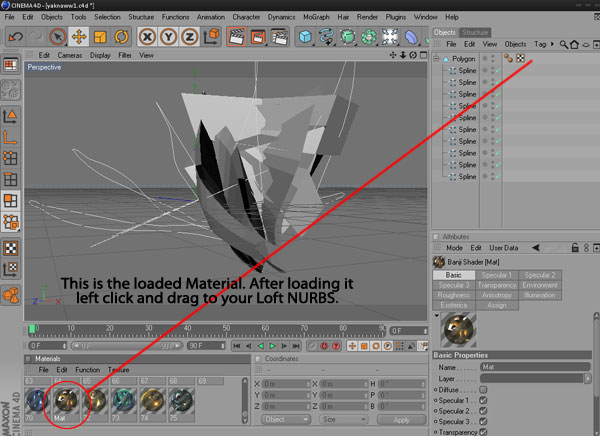The image size is (600, 436).
Task: Activate the Scale tool
Action: point(100,37)
